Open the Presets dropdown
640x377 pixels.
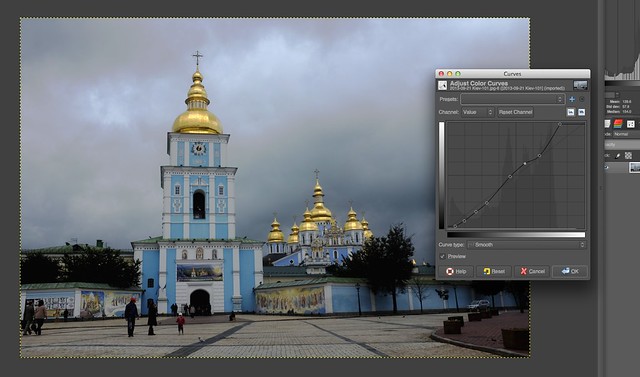[x=513, y=99]
